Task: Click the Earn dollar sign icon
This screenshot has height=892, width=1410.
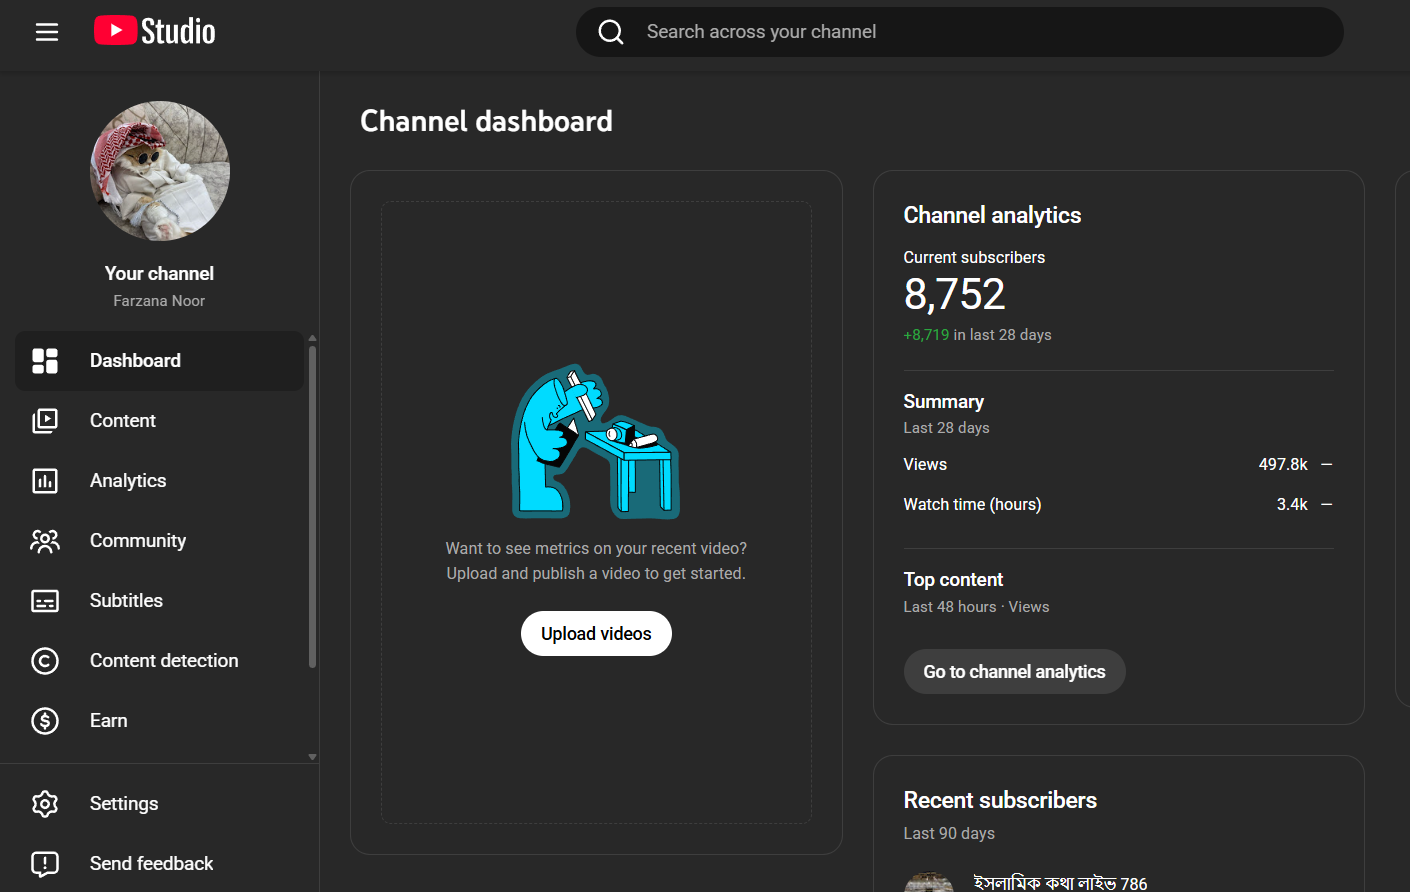Action: click(x=45, y=721)
